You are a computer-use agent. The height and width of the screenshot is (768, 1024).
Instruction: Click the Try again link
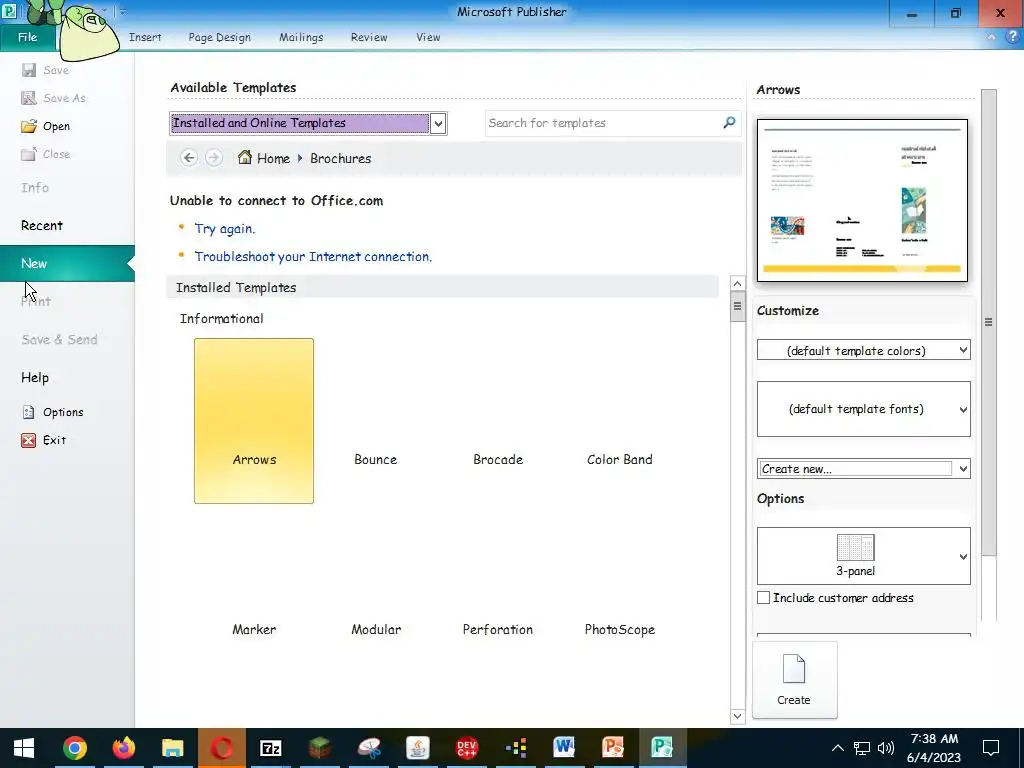[x=225, y=229]
